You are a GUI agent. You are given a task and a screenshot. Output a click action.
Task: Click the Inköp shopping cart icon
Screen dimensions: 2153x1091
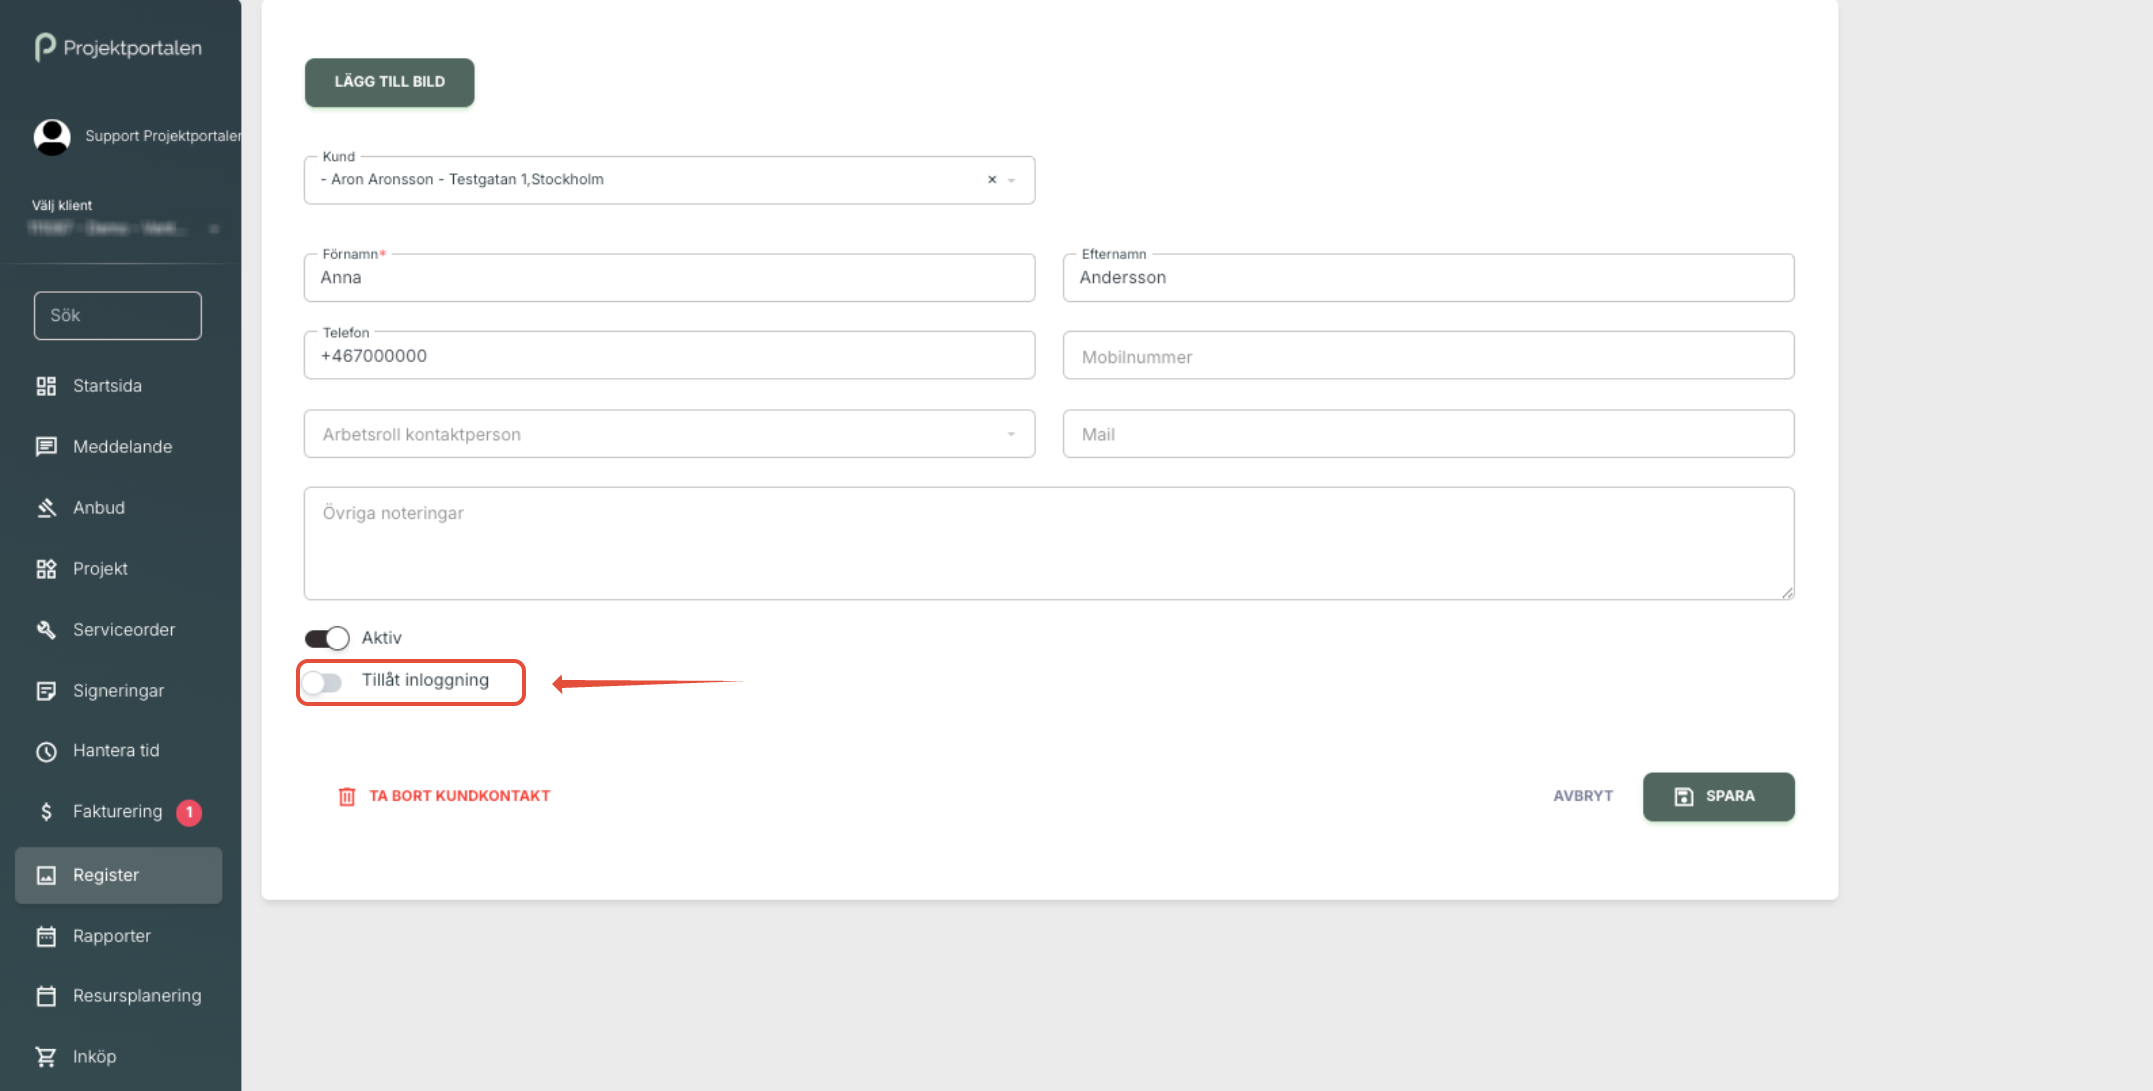coord(46,1057)
